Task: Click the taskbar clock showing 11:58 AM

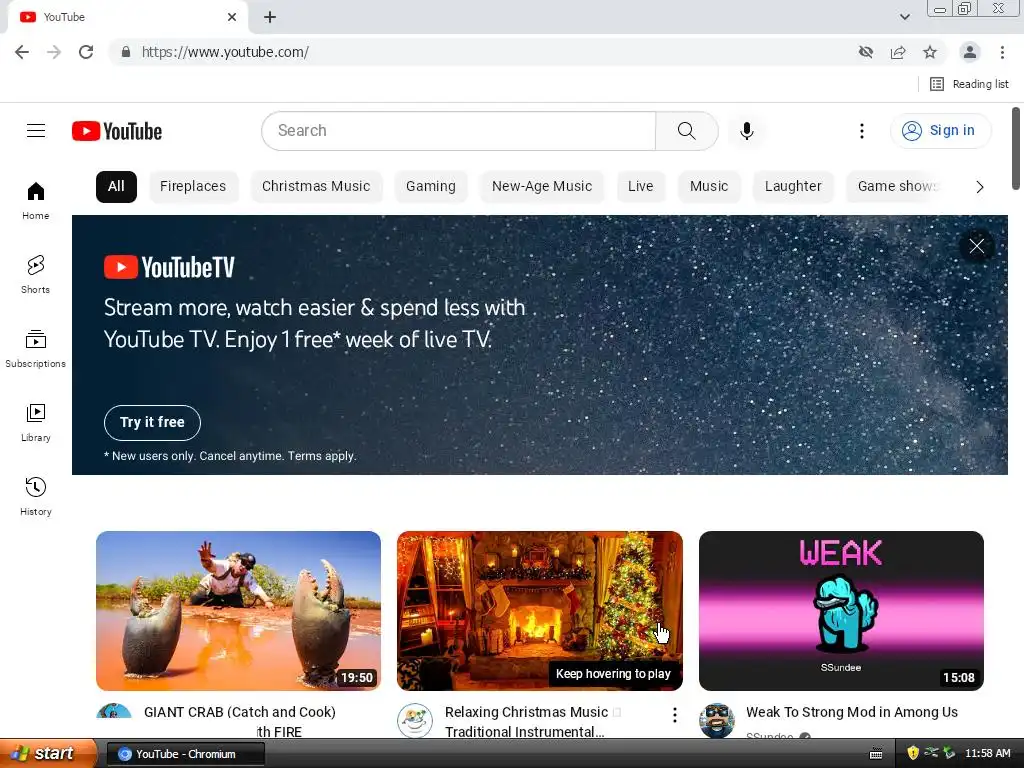Action: click(987, 754)
